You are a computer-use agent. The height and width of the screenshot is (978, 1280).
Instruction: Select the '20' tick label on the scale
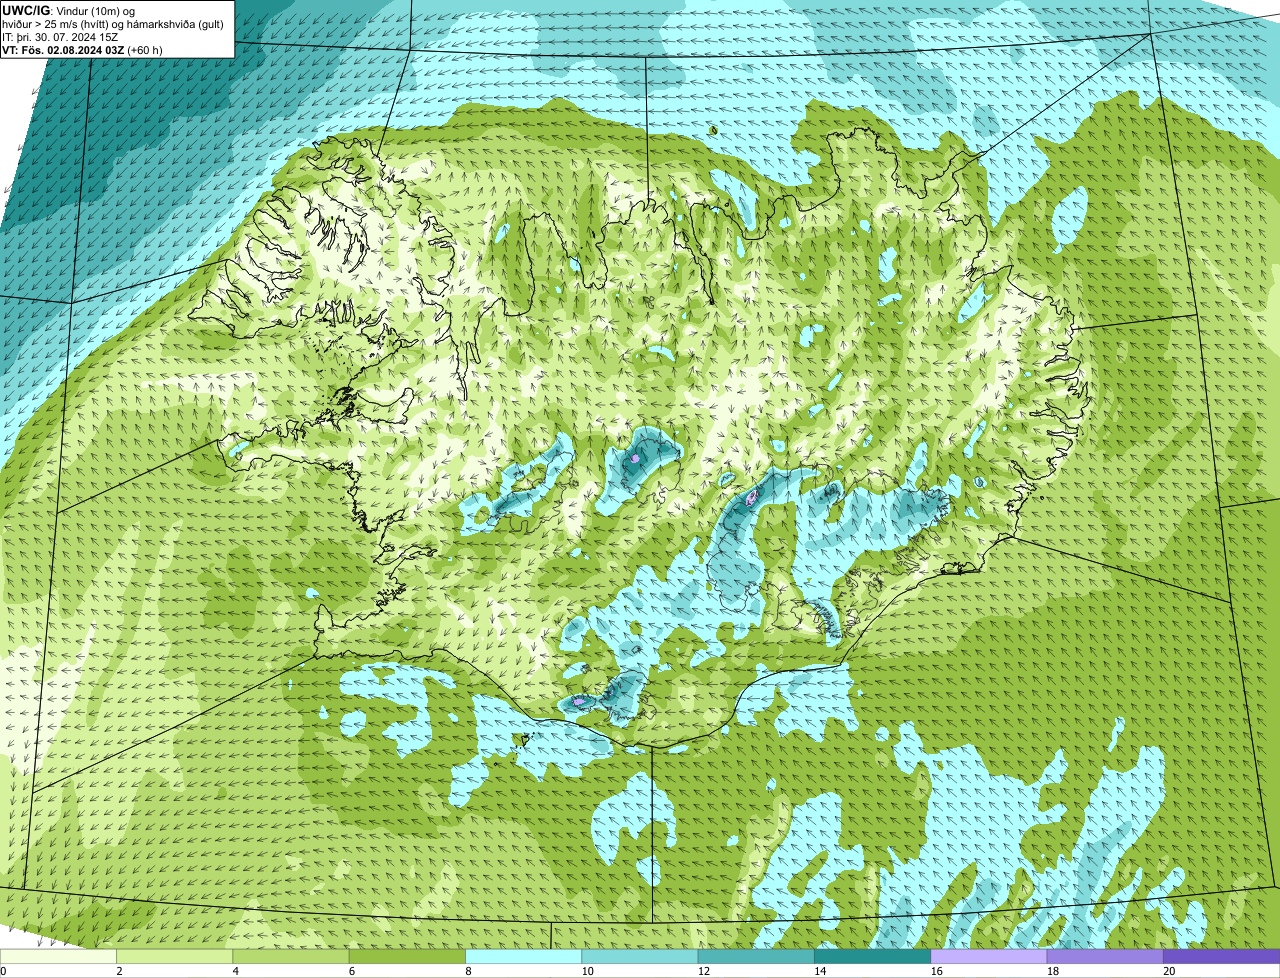pos(1169,971)
